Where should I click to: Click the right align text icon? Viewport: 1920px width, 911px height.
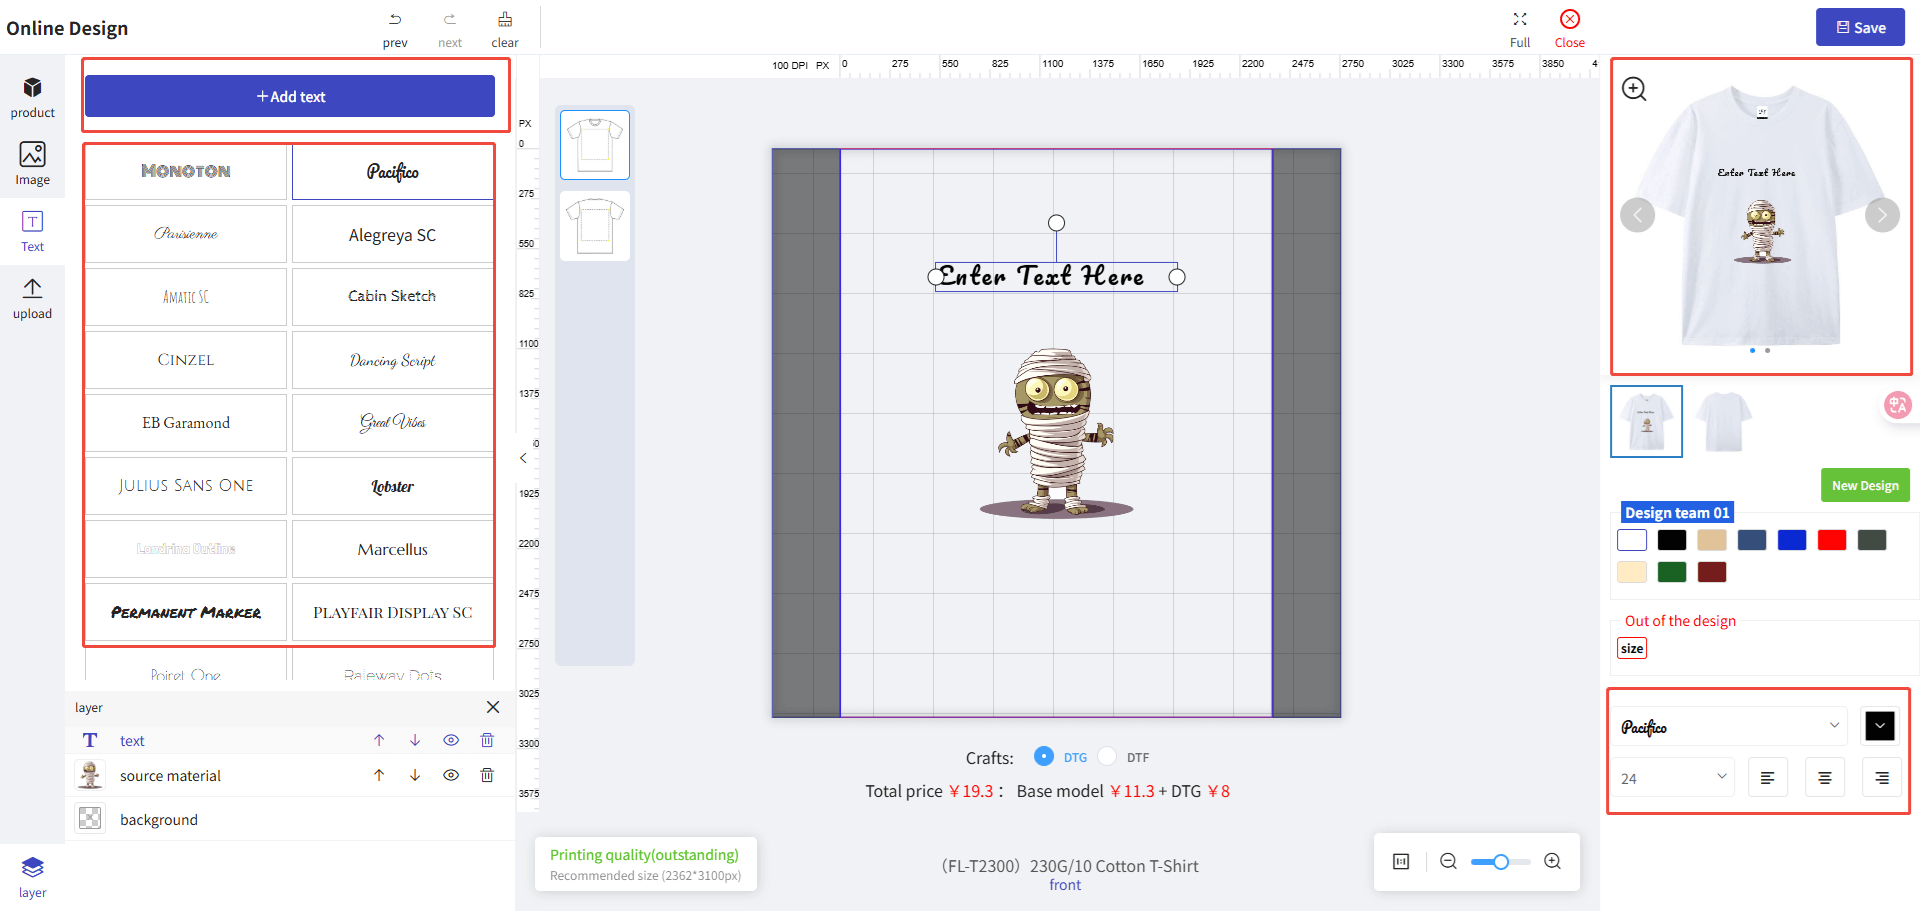click(x=1881, y=778)
